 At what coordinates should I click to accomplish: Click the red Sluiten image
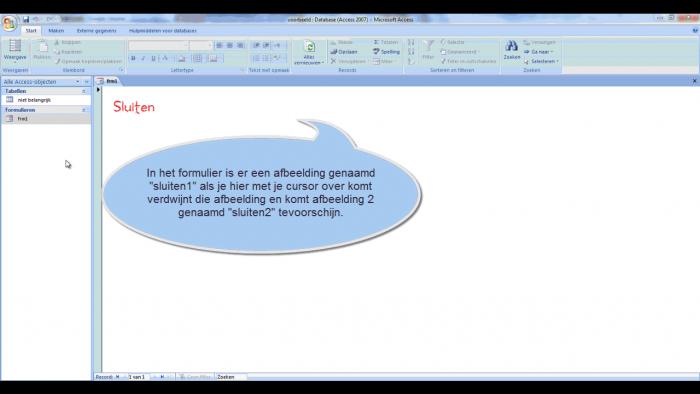[134, 107]
